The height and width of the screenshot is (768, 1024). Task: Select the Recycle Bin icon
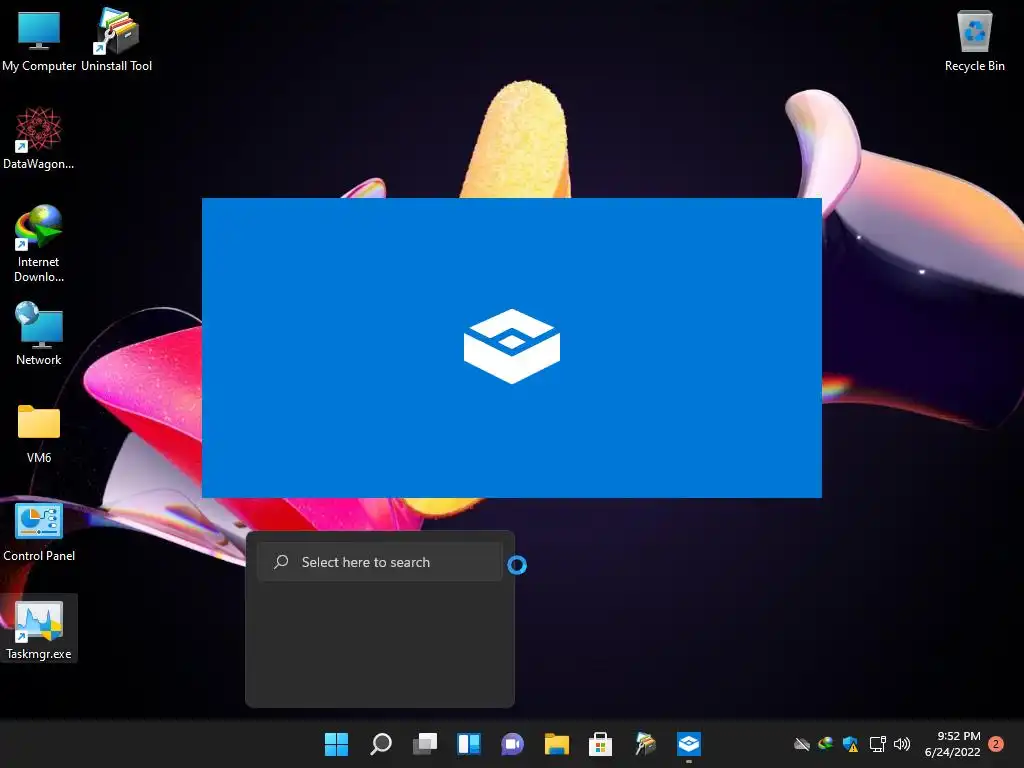974,39
